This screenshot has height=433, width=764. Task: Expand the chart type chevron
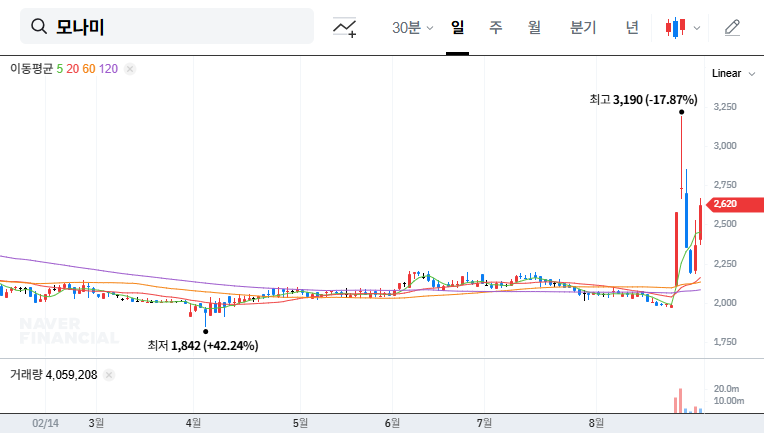697,28
